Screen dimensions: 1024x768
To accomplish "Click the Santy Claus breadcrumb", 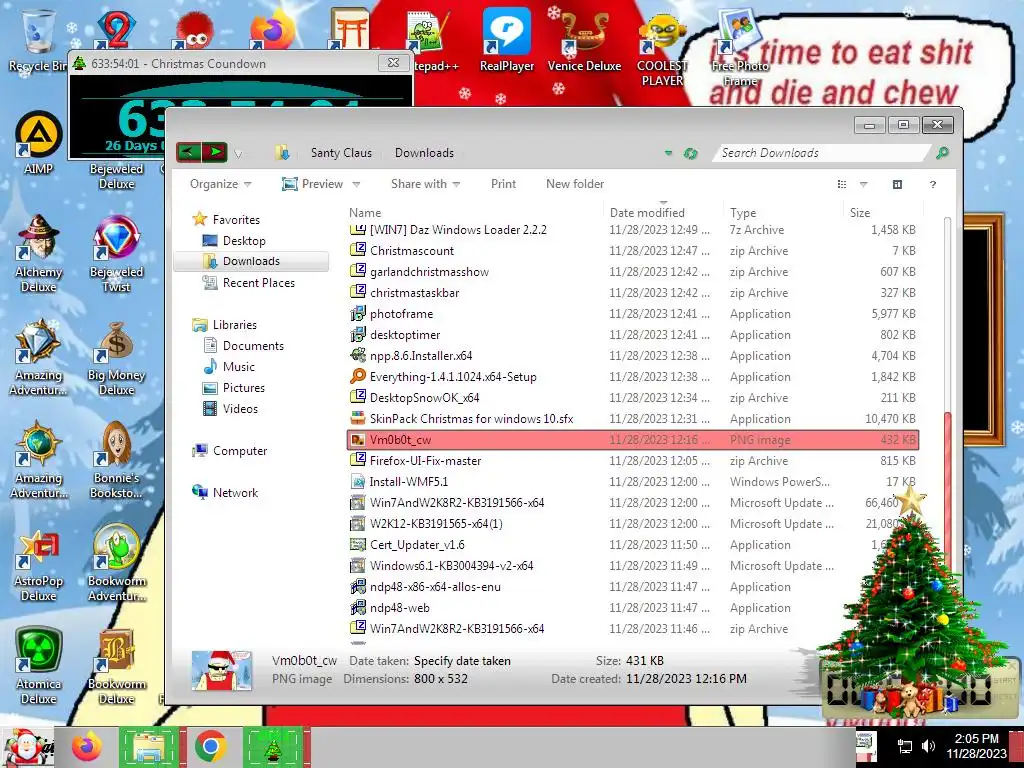I will pyautogui.click(x=341, y=153).
